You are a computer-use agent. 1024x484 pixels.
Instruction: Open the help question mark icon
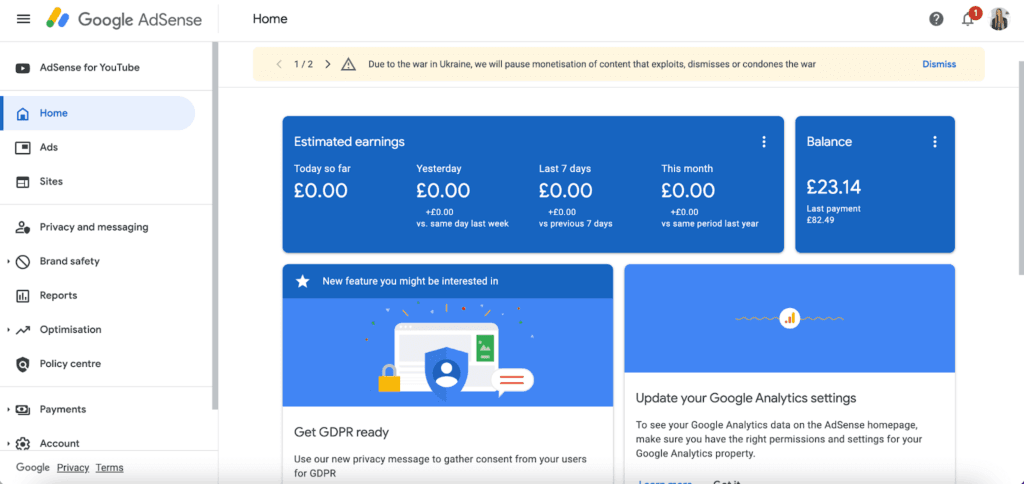tap(936, 19)
